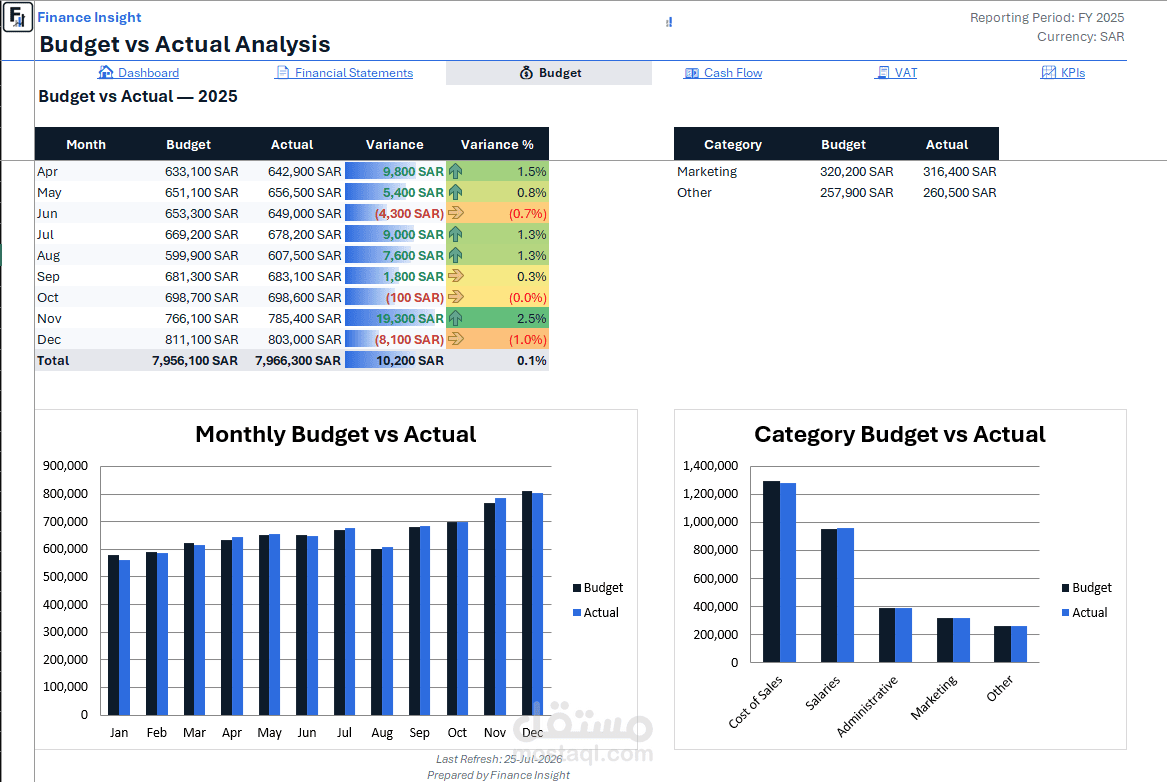1167x782 pixels.
Task: Select the Category Budget vs Actual chart title
Action: 900,434
